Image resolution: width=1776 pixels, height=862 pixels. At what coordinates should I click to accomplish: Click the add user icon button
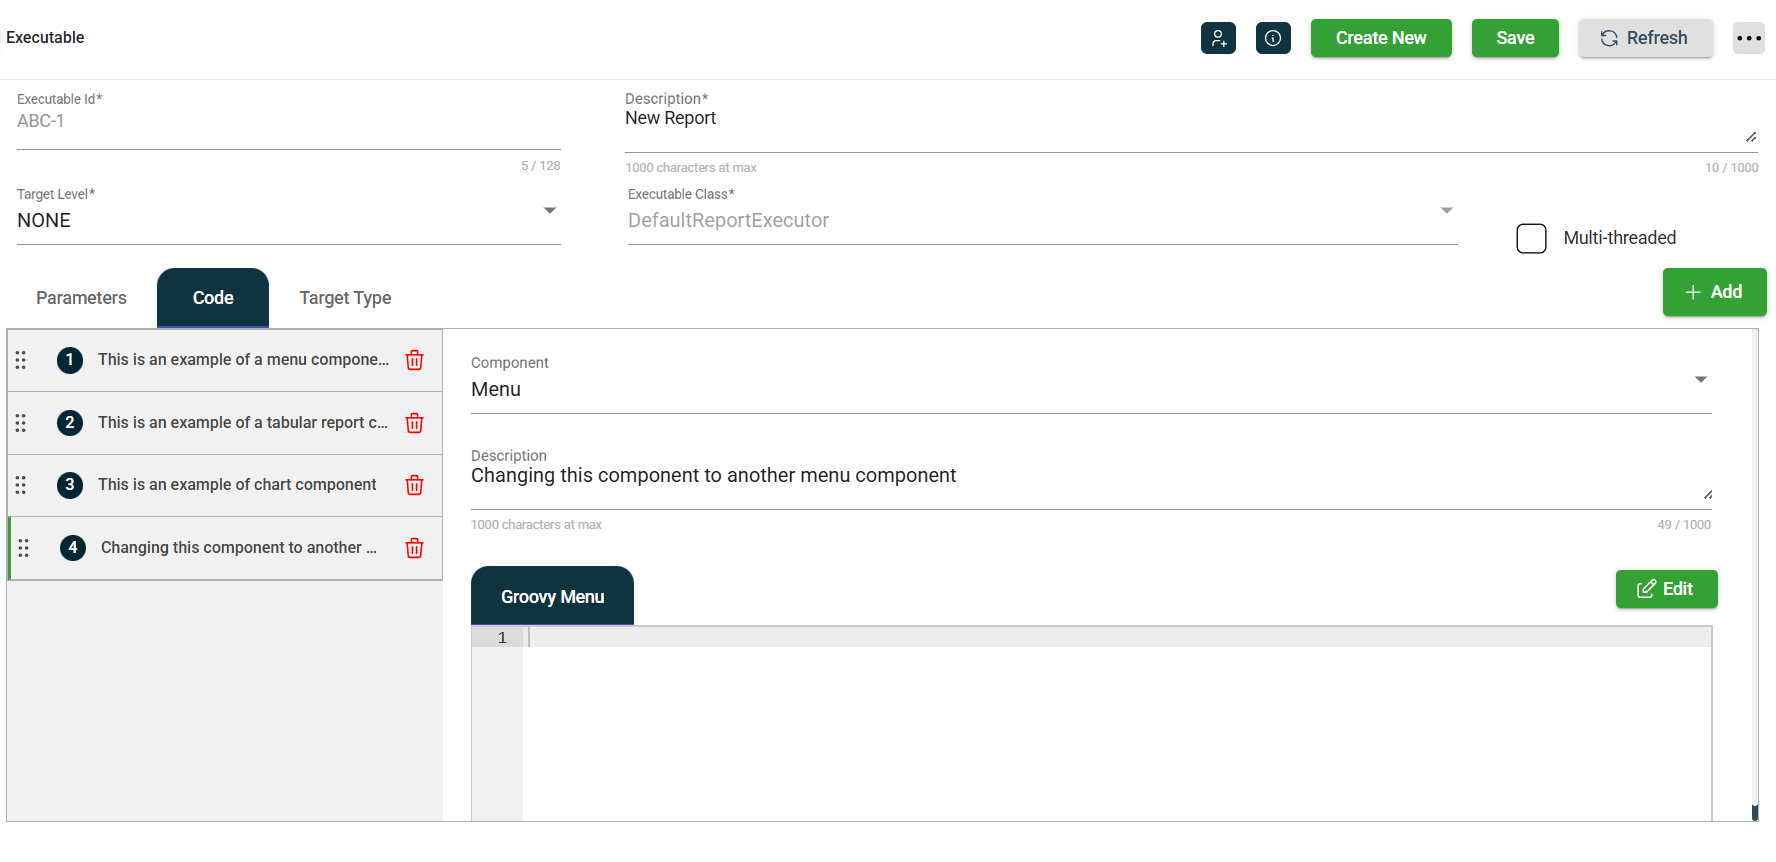1218,38
